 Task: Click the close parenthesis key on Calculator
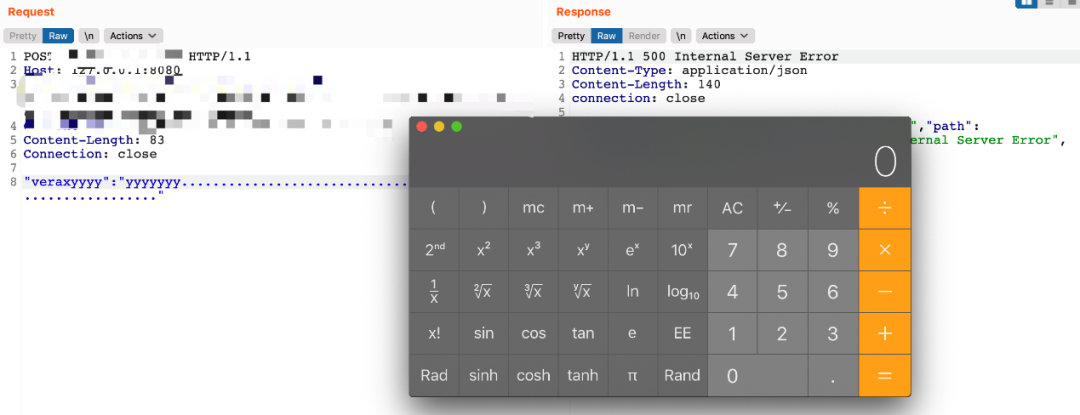click(484, 209)
